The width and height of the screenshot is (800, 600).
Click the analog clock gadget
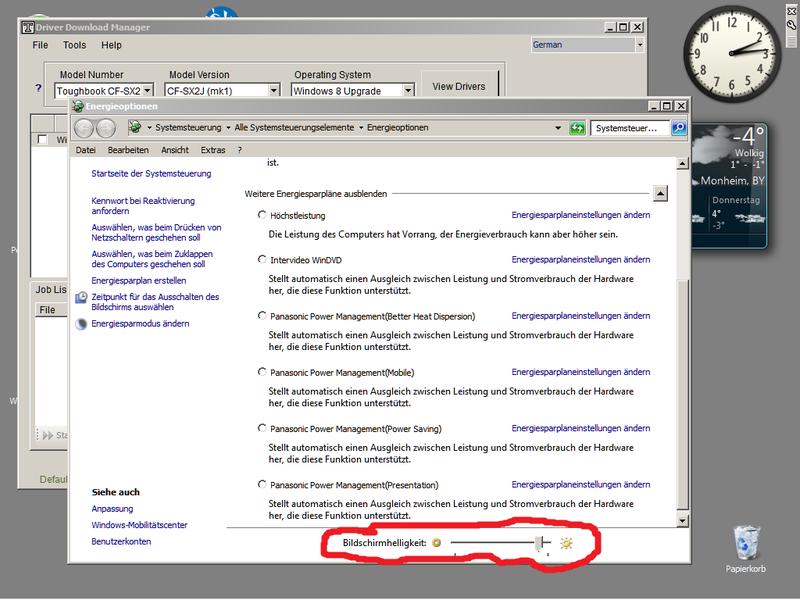732,53
